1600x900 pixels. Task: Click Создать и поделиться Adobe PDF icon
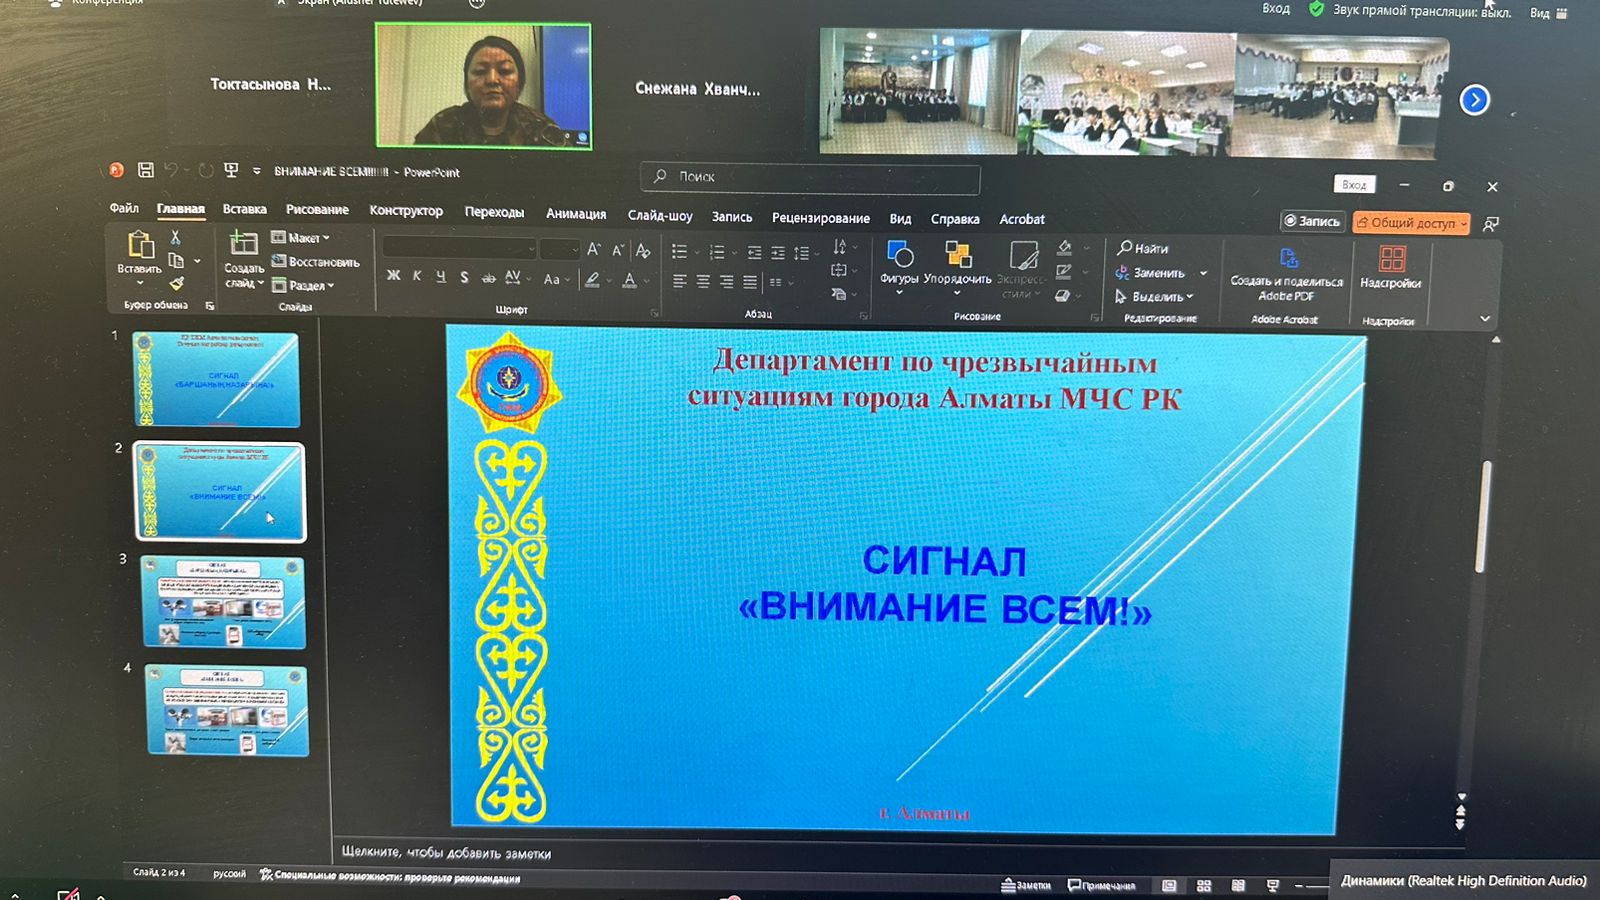click(1287, 261)
